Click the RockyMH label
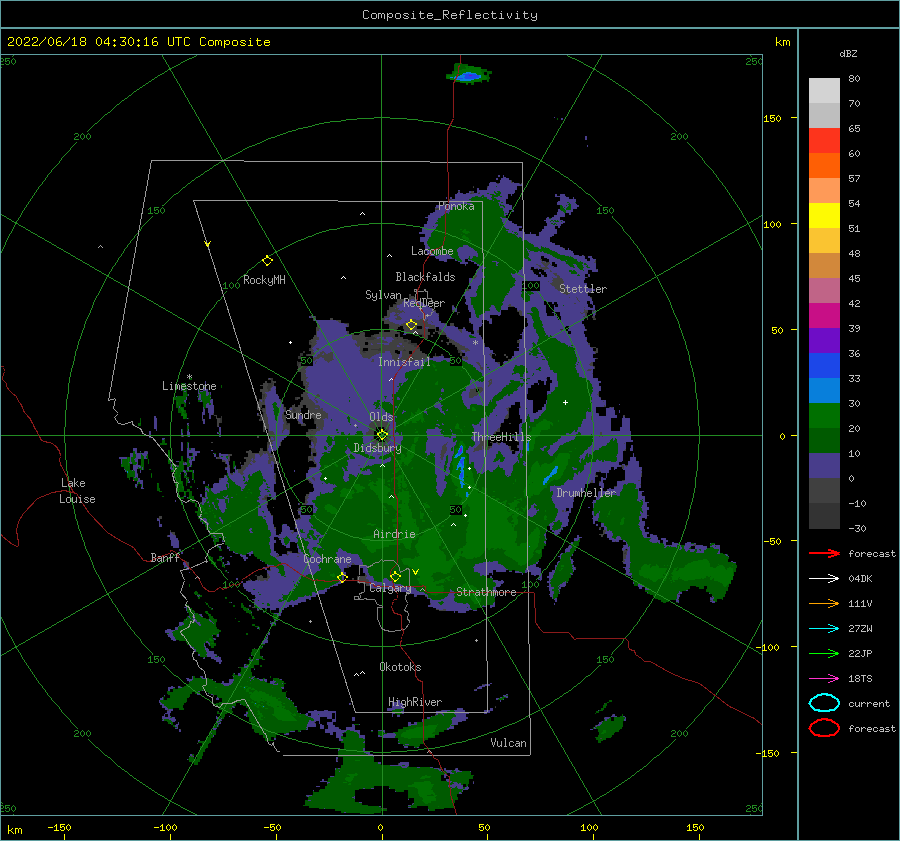 (x=264, y=280)
